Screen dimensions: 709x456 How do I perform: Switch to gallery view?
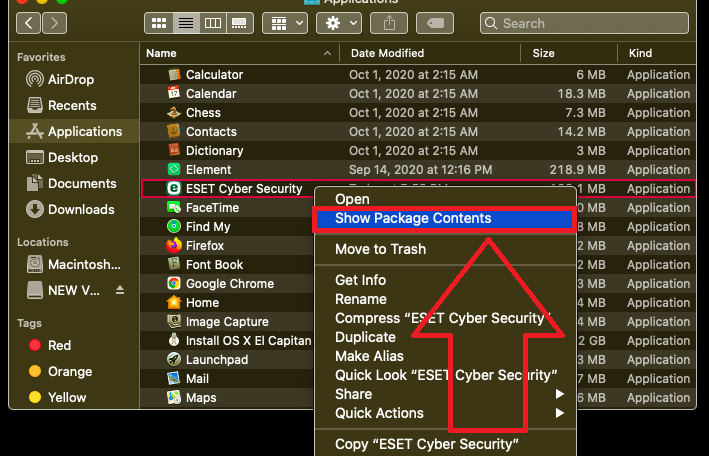(239, 23)
